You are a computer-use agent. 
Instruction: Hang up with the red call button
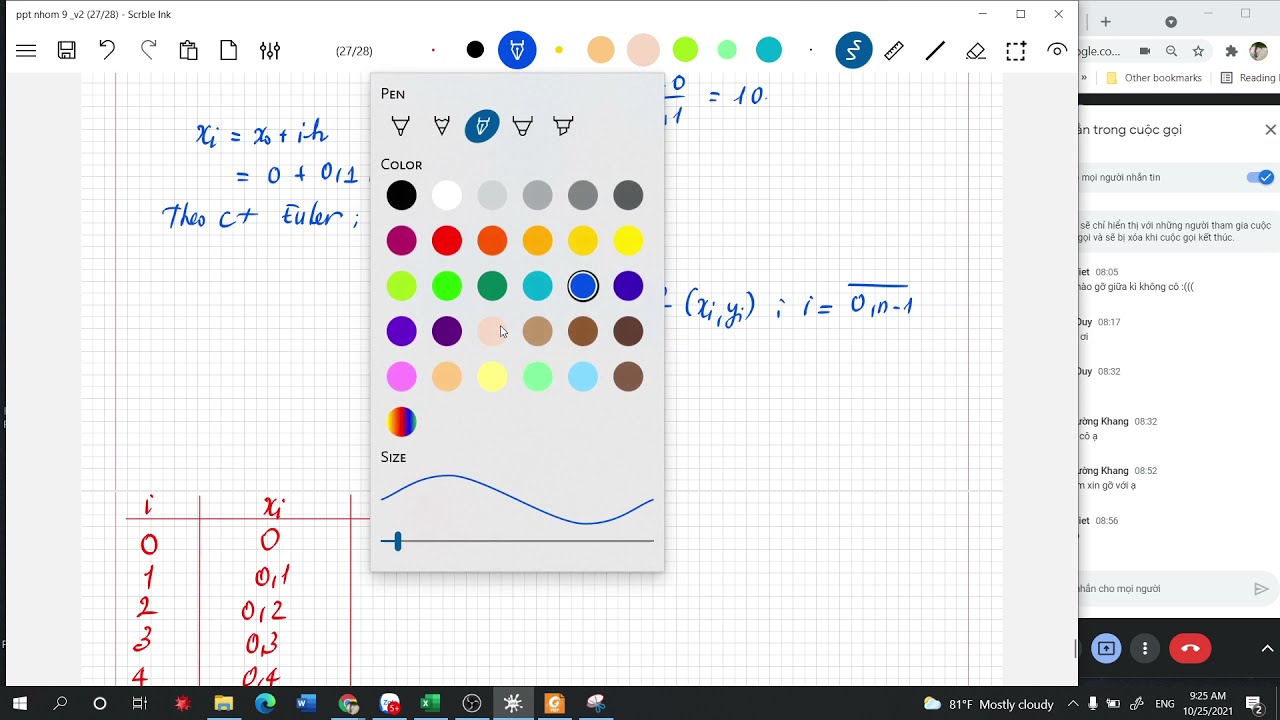pos(1190,648)
